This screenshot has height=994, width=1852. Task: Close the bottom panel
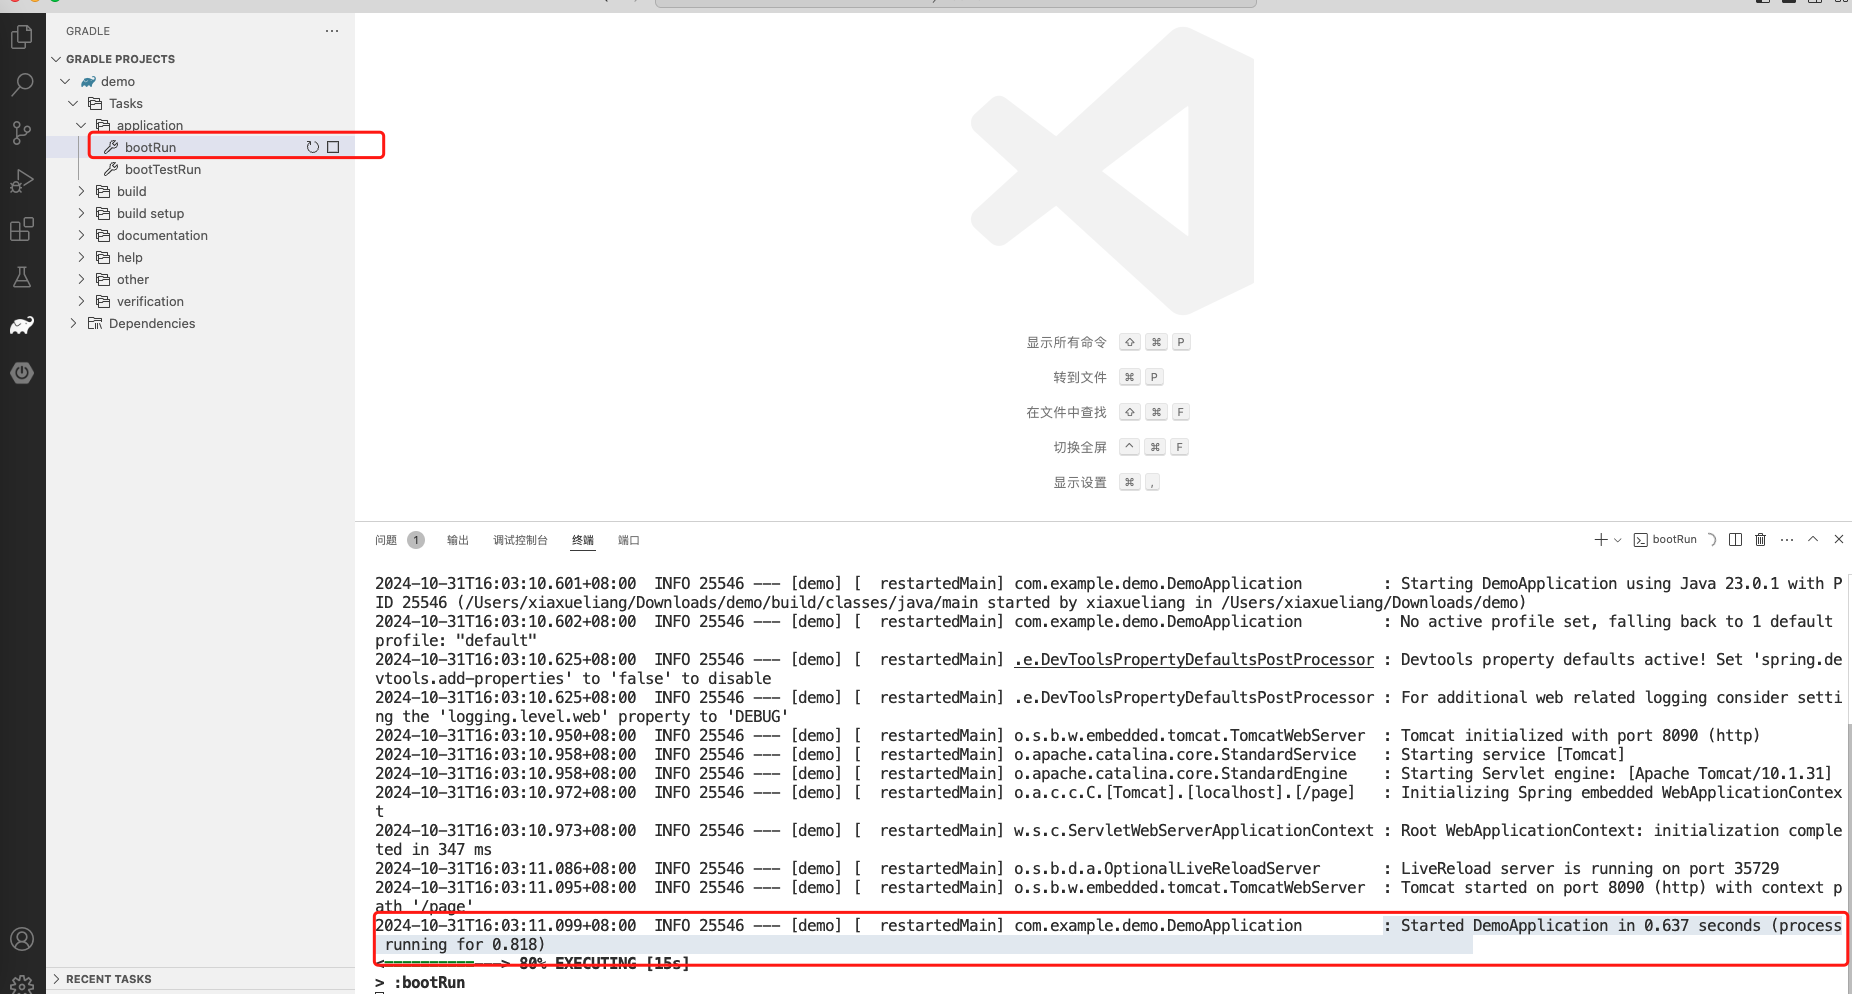point(1839,540)
